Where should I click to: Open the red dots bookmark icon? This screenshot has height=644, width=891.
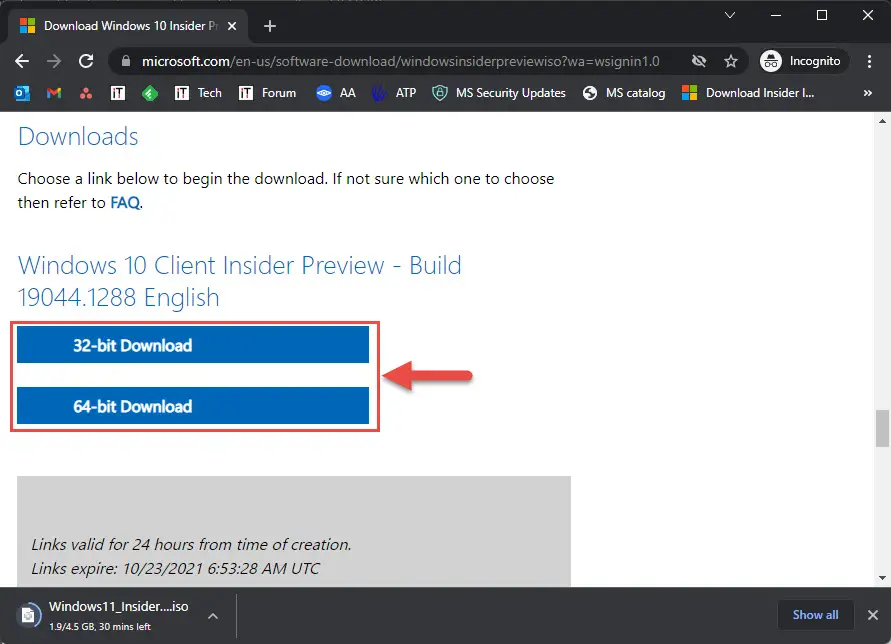click(x=86, y=93)
